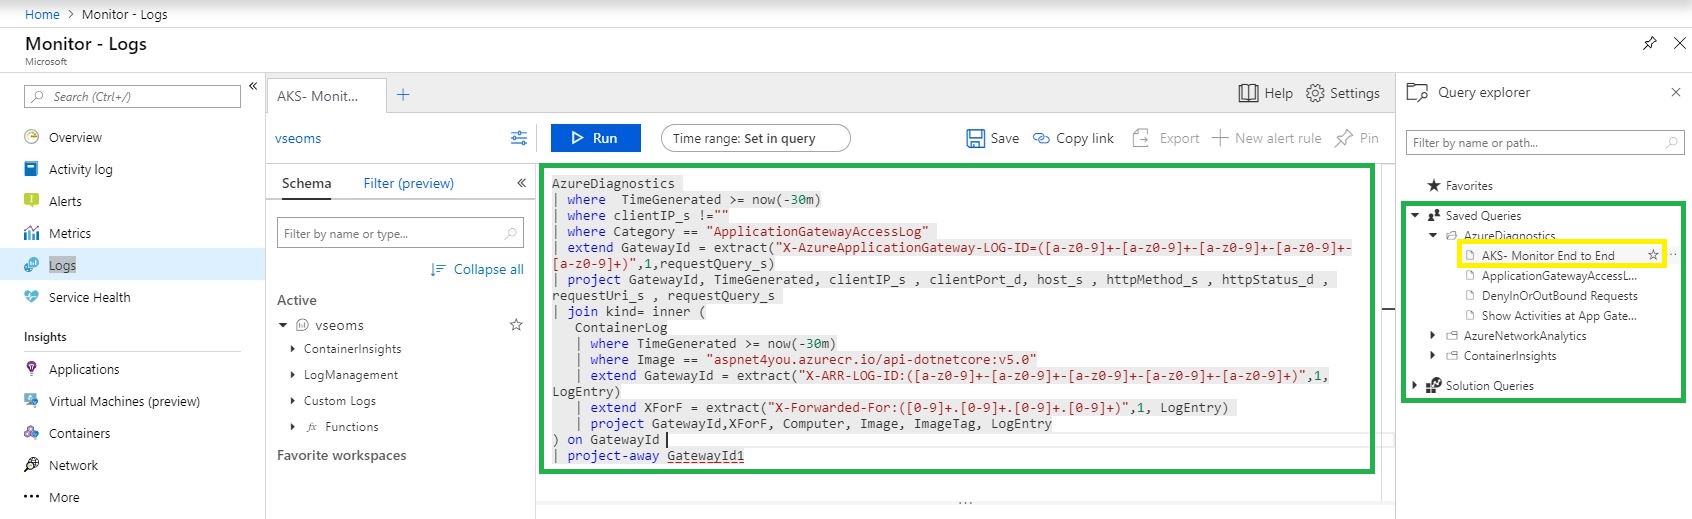1692x519 pixels.
Task: Open ApplicationGatewayAccessL... saved query
Action: pyautogui.click(x=1558, y=276)
